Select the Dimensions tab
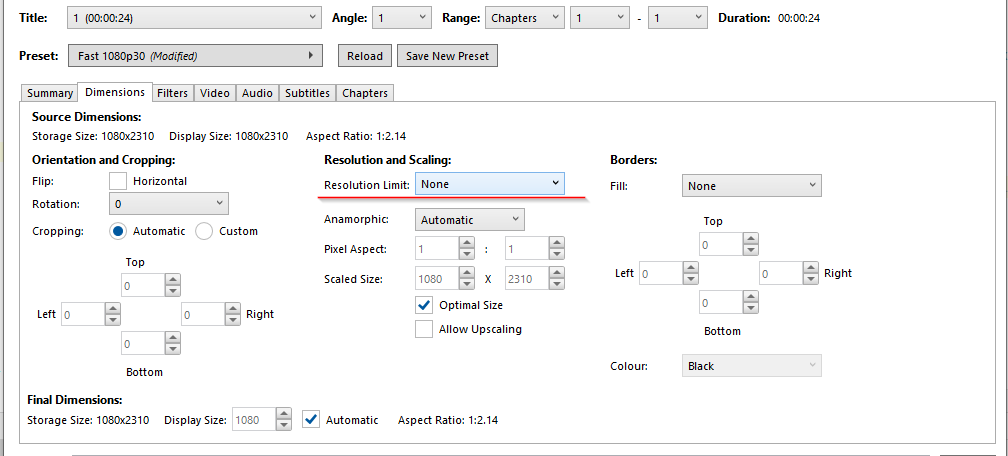 coord(115,92)
